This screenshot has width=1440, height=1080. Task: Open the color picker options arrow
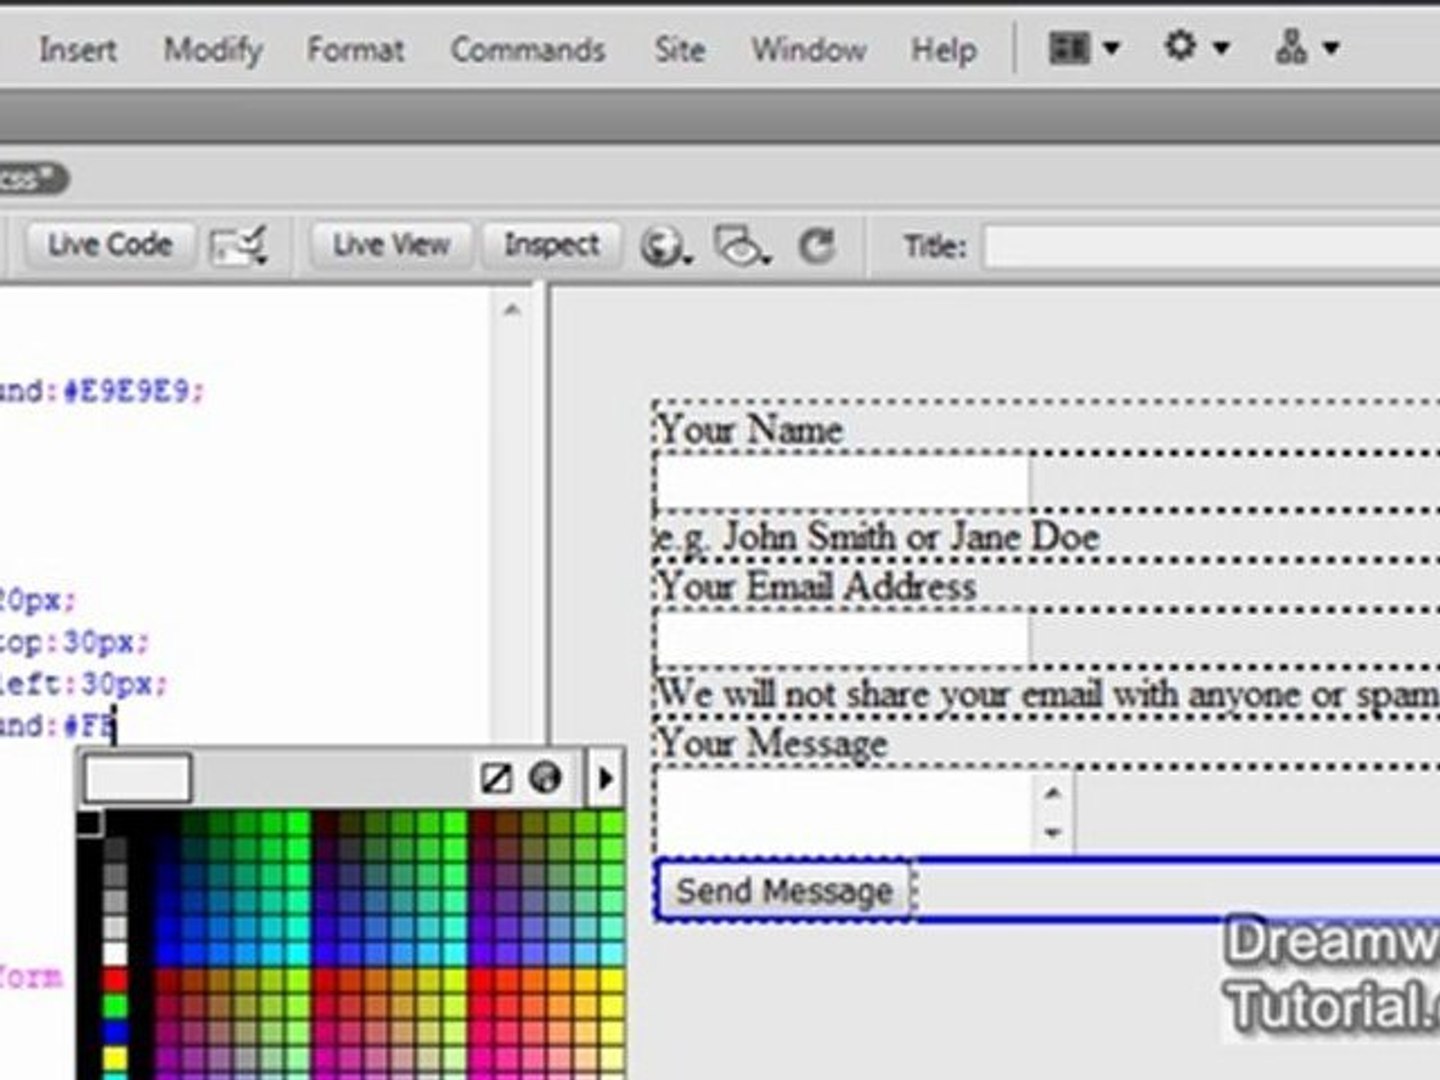click(605, 778)
